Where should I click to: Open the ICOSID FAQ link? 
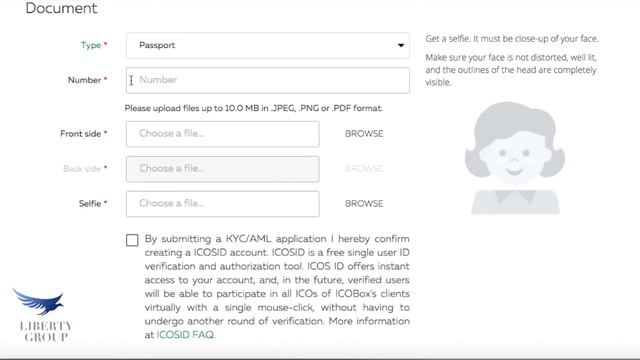click(x=185, y=335)
